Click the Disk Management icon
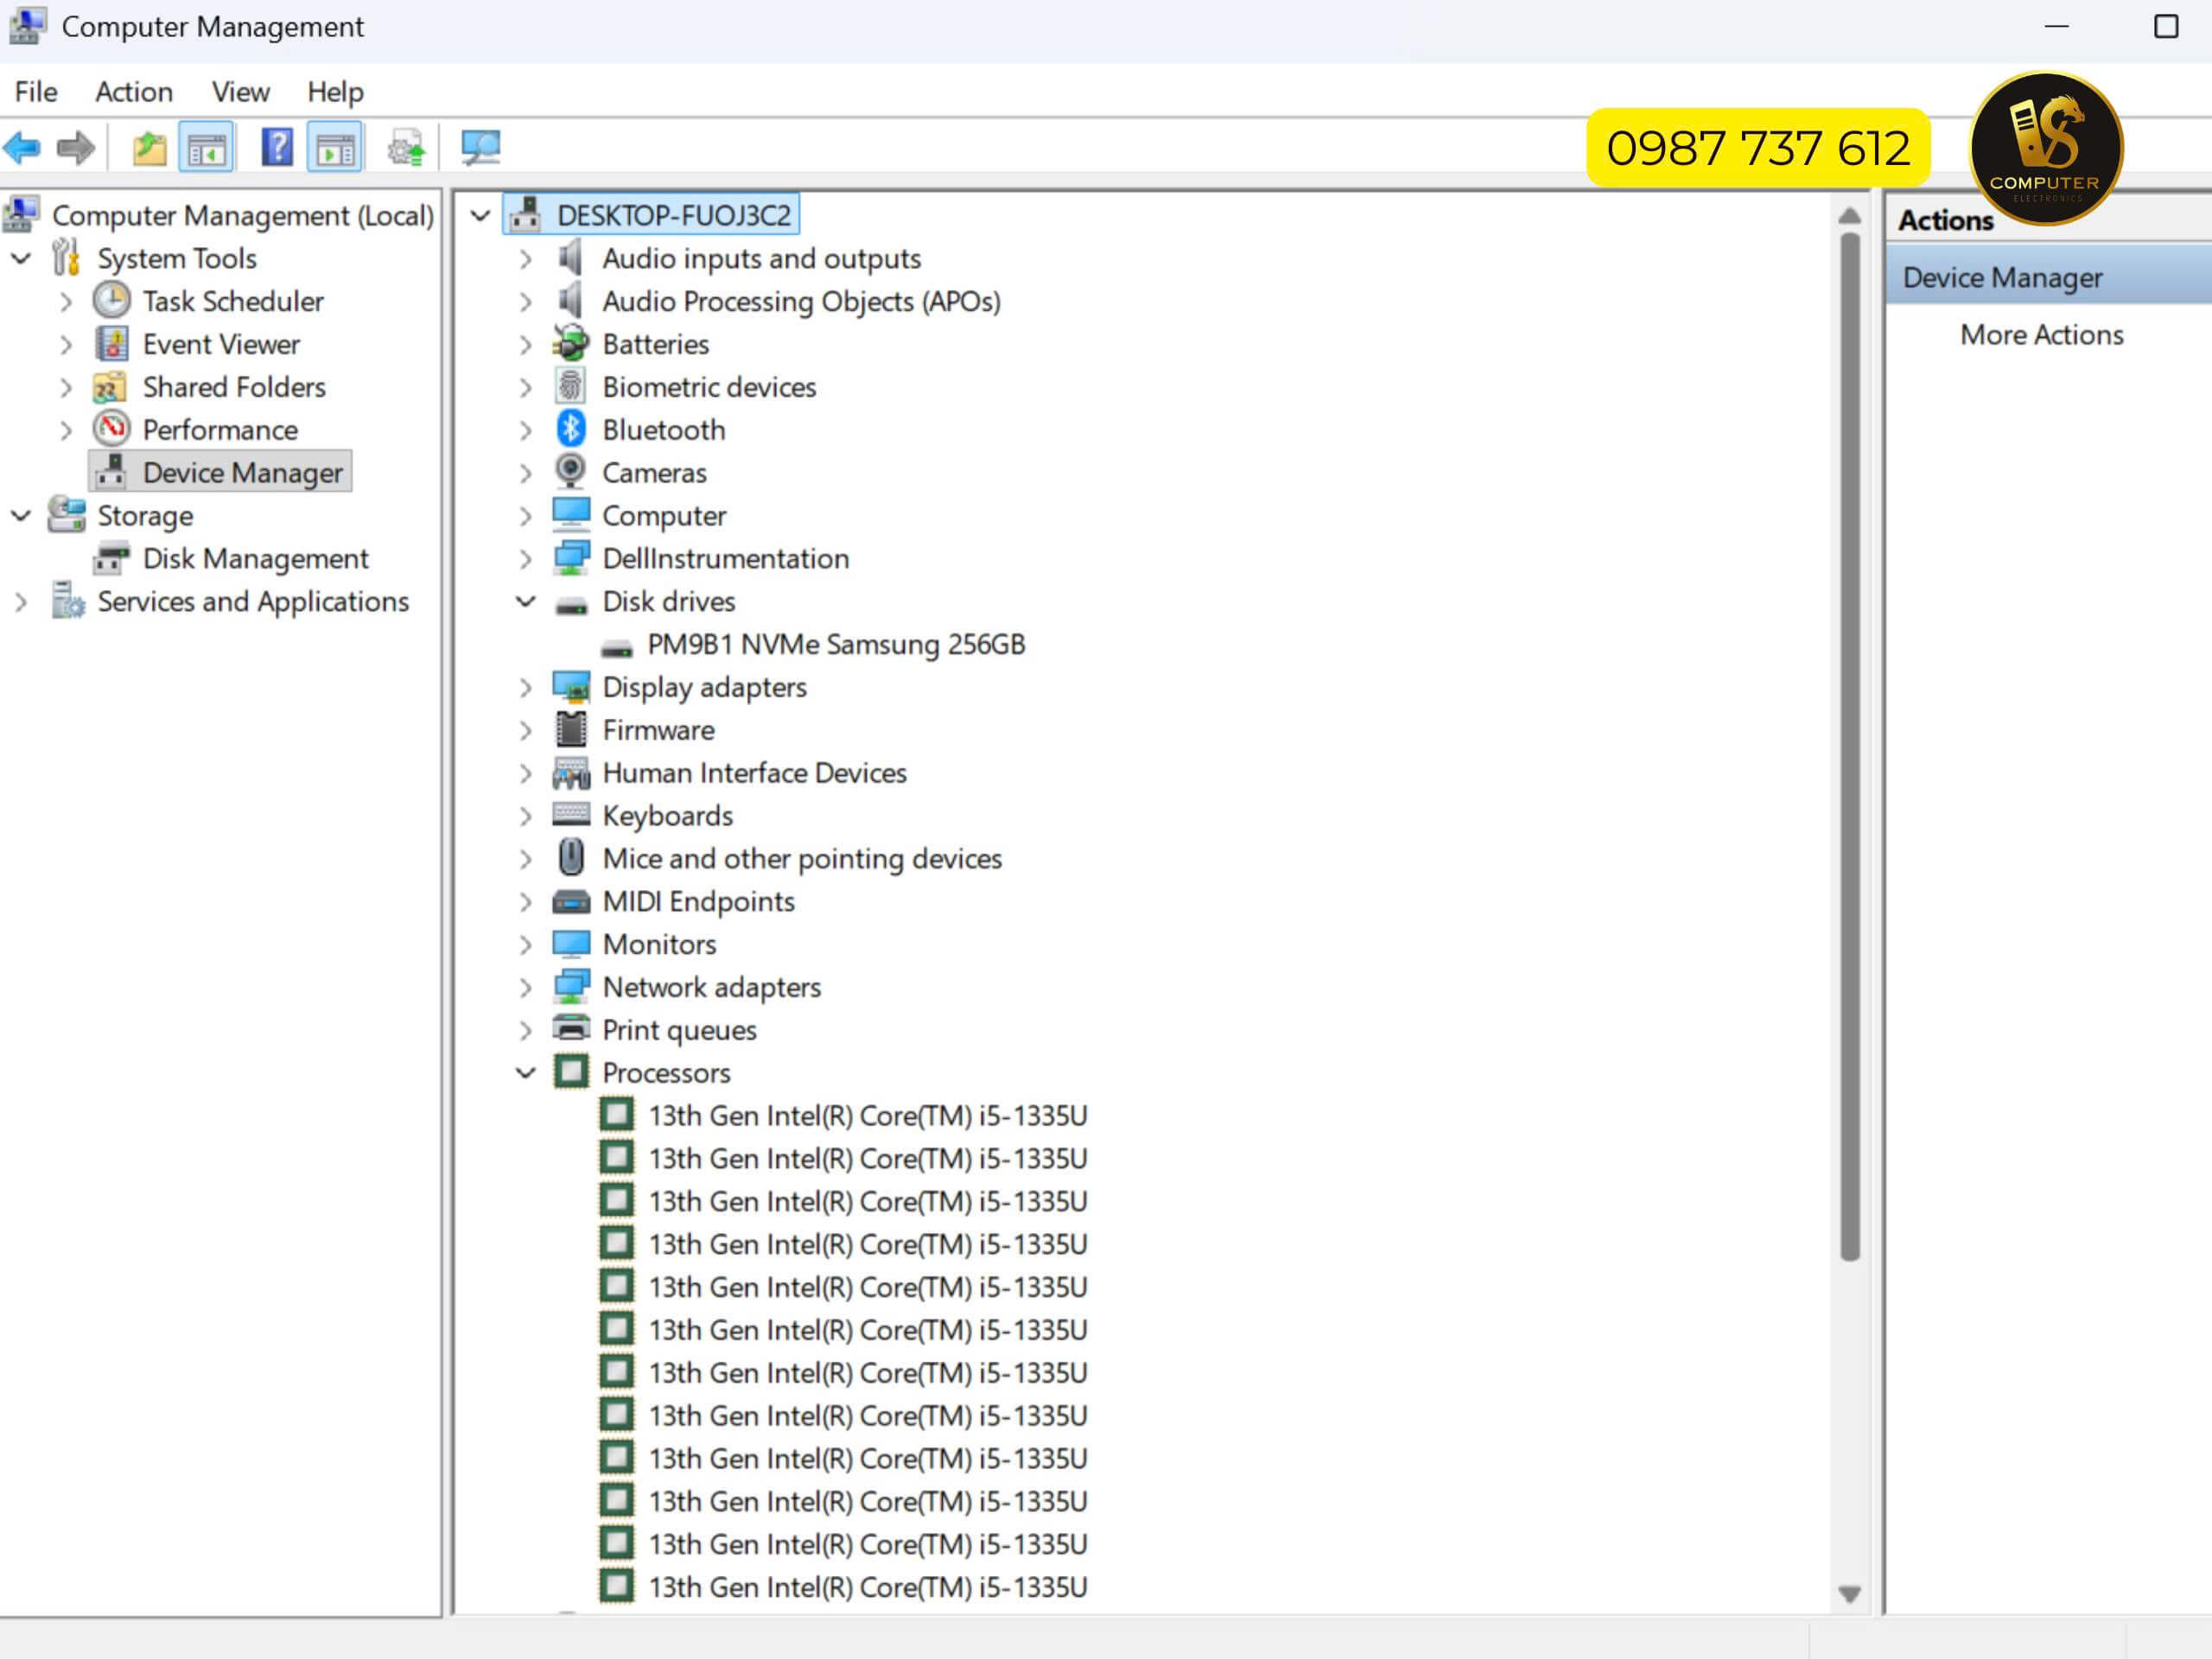This screenshot has height=1659, width=2212. (111, 558)
